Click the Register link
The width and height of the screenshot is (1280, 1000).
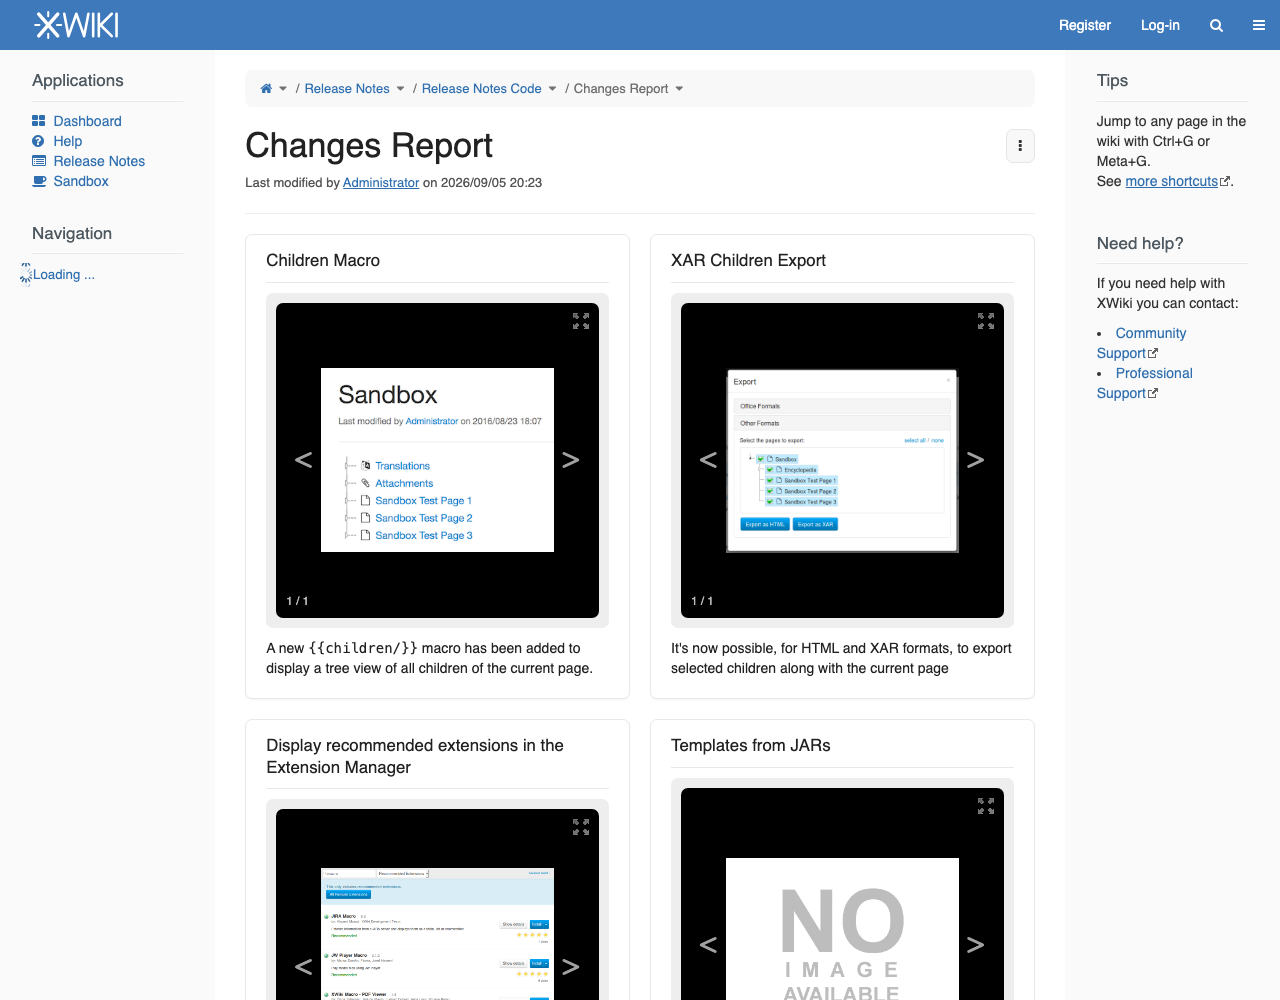(x=1085, y=25)
